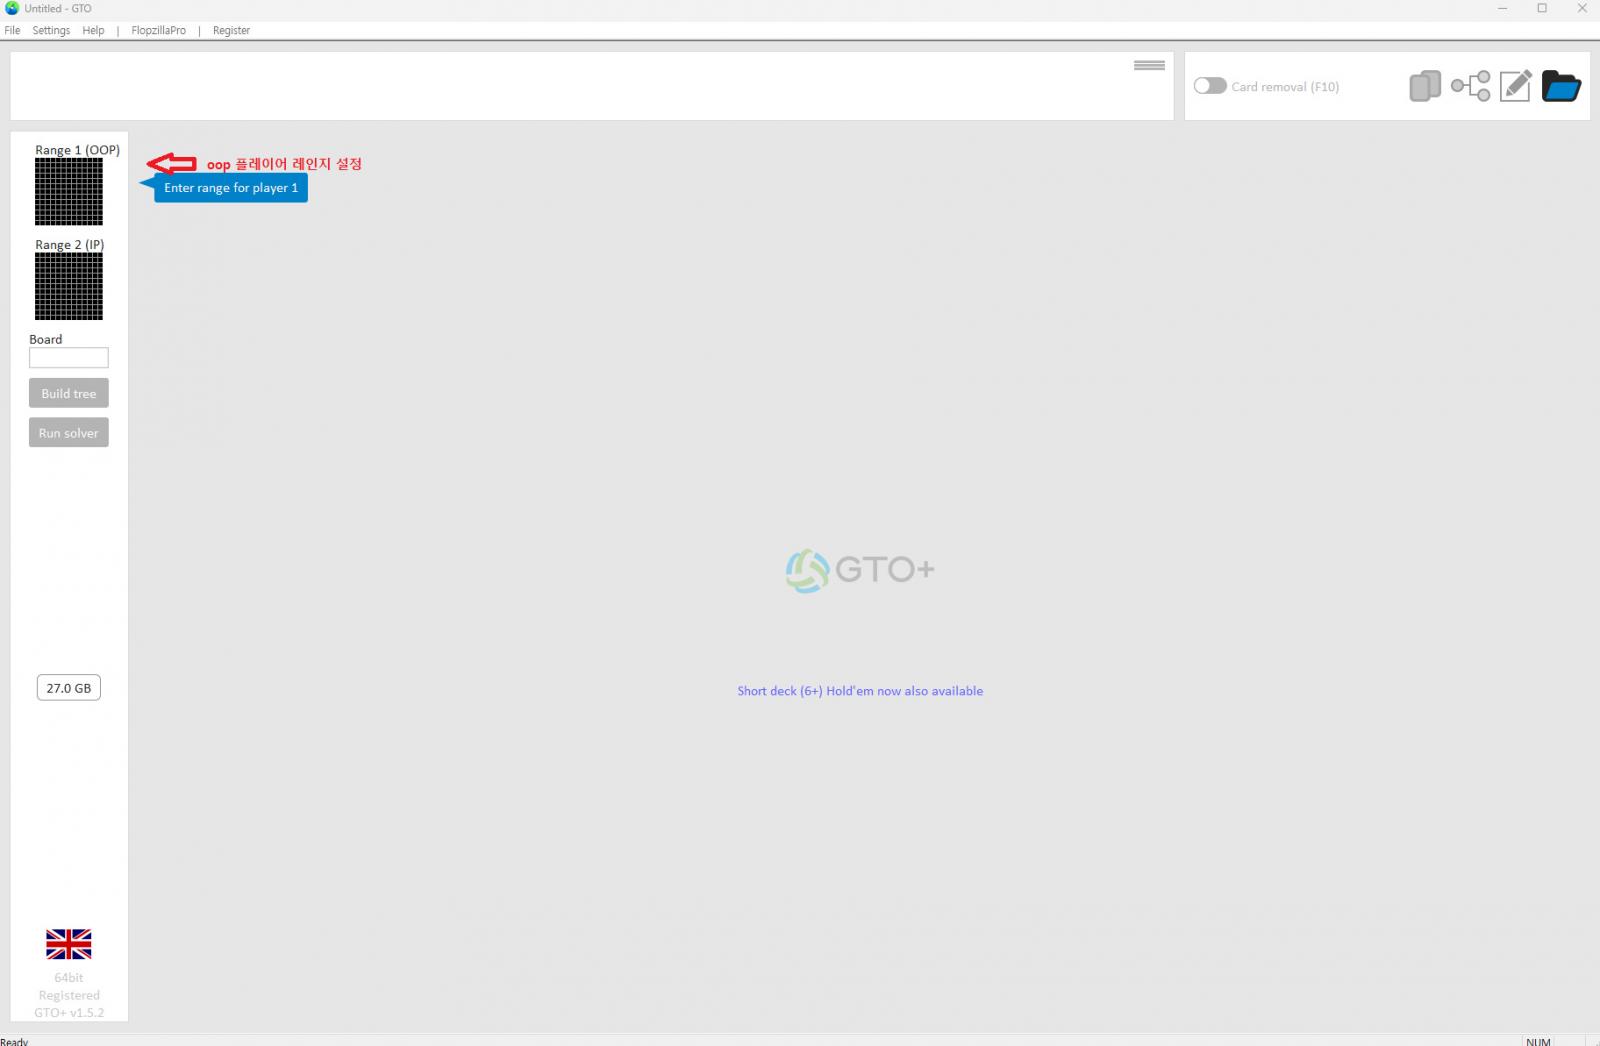Click the three-line handle icon in top panel
1600x1046 pixels.
point(1149,66)
